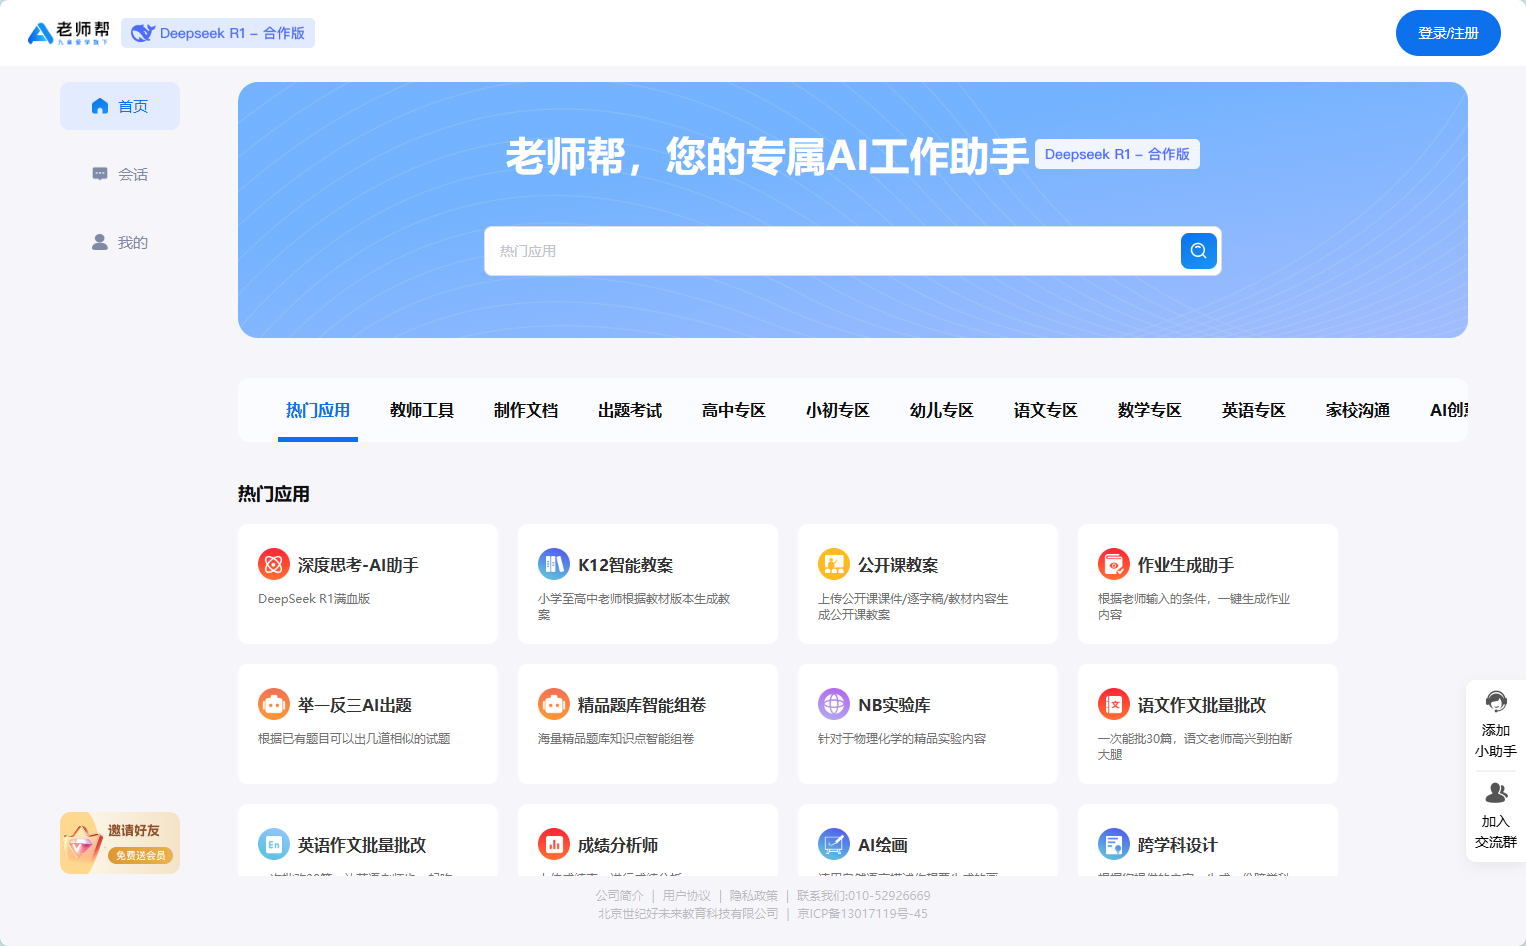Open the 语文专区 tab

pyautogui.click(x=1046, y=410)
